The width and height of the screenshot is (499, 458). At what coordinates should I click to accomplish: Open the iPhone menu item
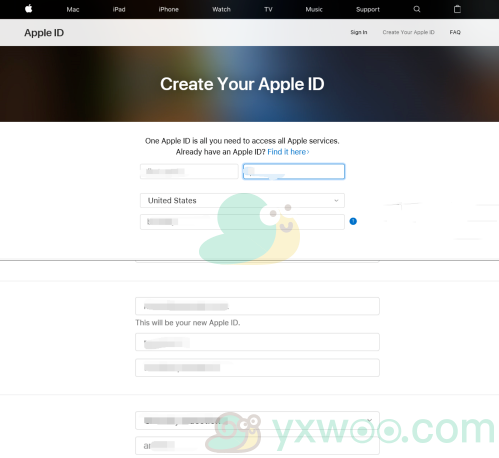(x=169, y=9)
